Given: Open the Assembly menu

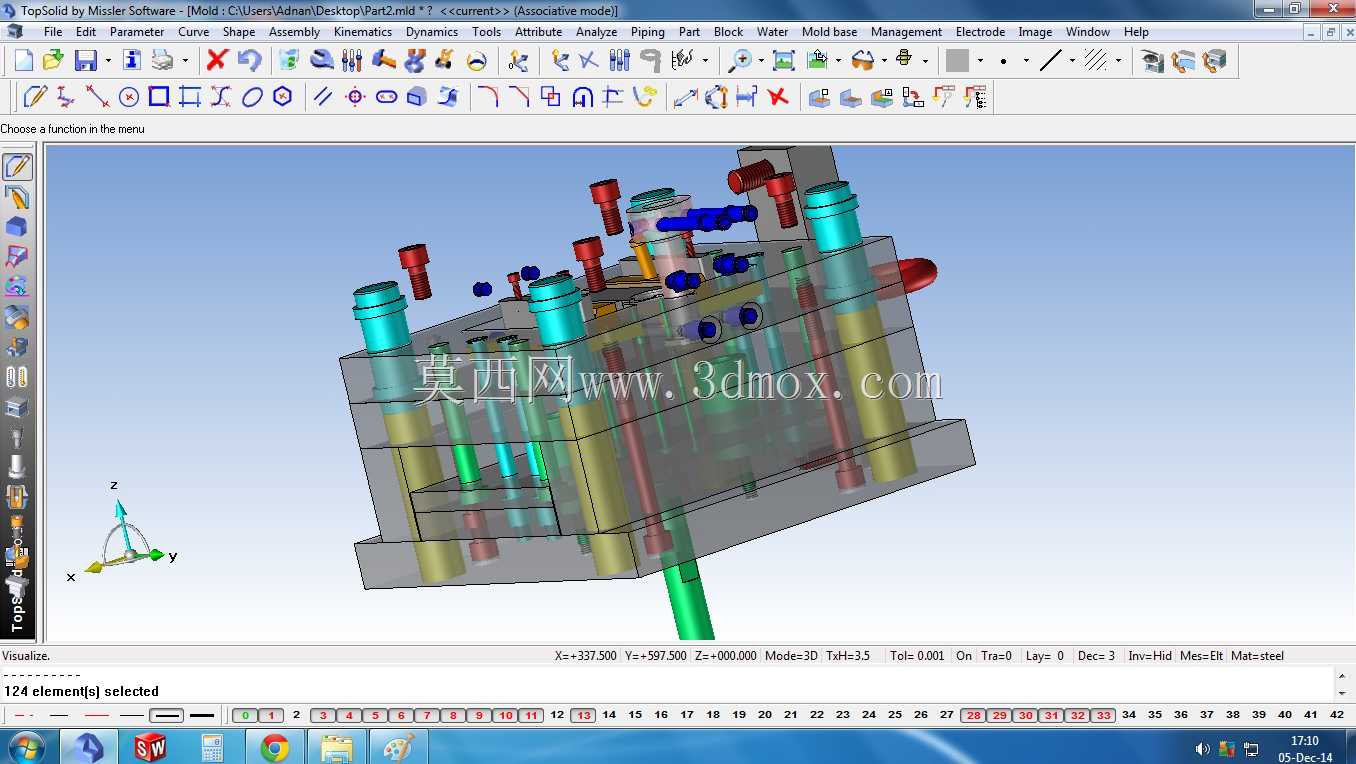Looking at the screenshot, I should pyautogui.click(x=294, y=32).
